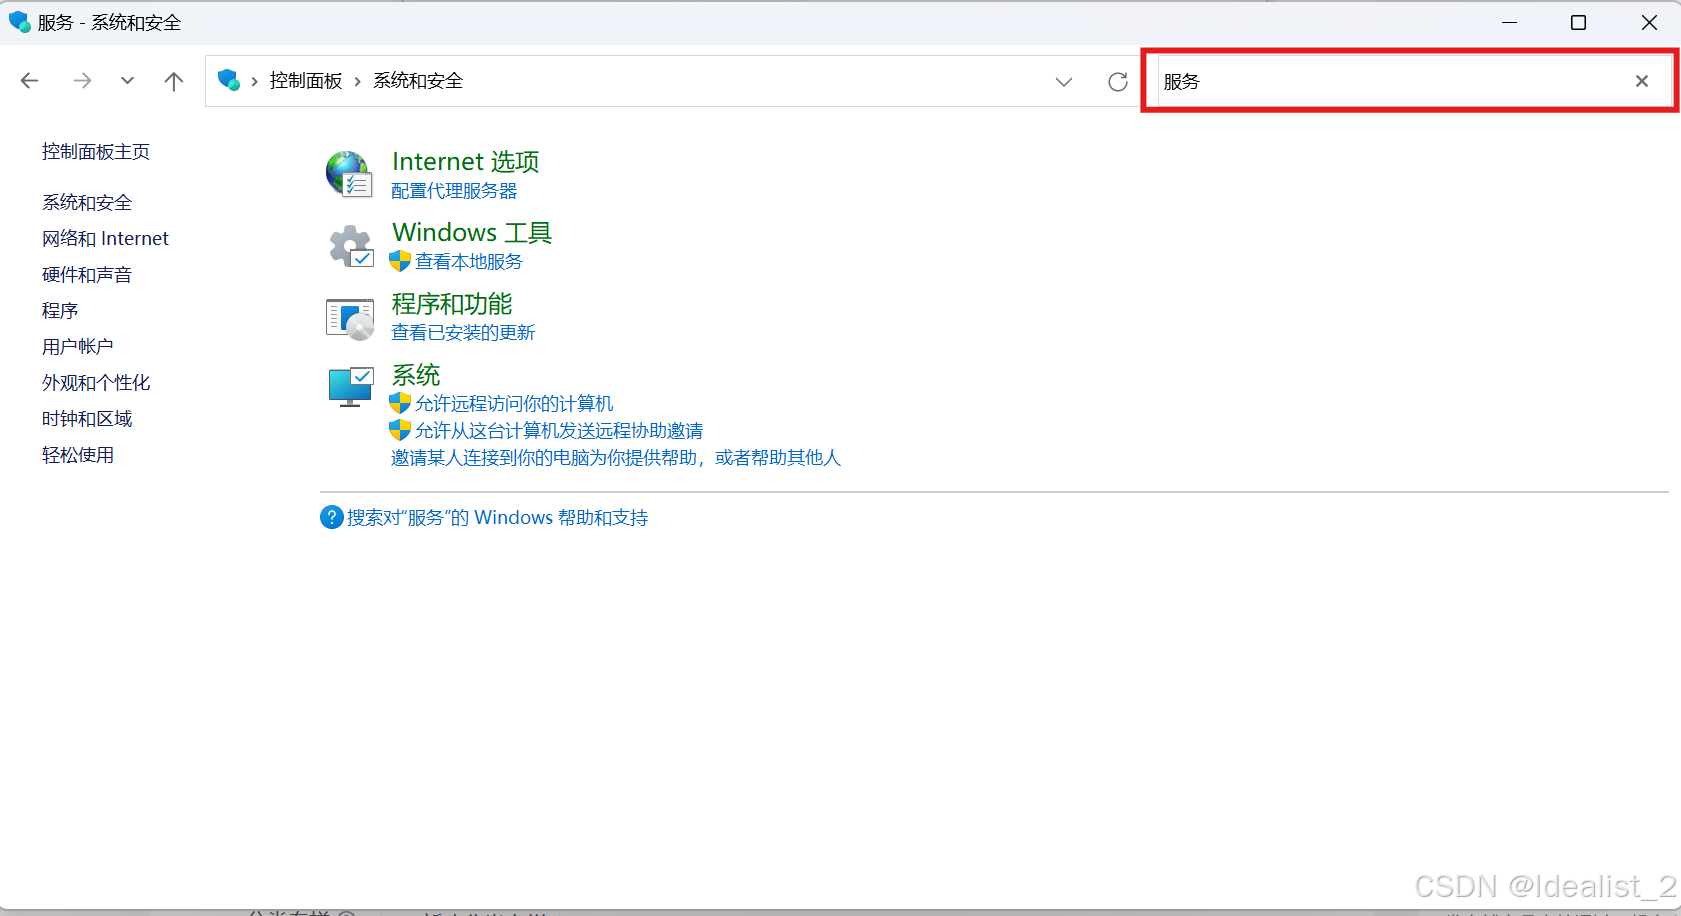The width and height of the screenshot is (1681, 916).
Task: Open the Windows 工具 heading
Action: (472, 232)
